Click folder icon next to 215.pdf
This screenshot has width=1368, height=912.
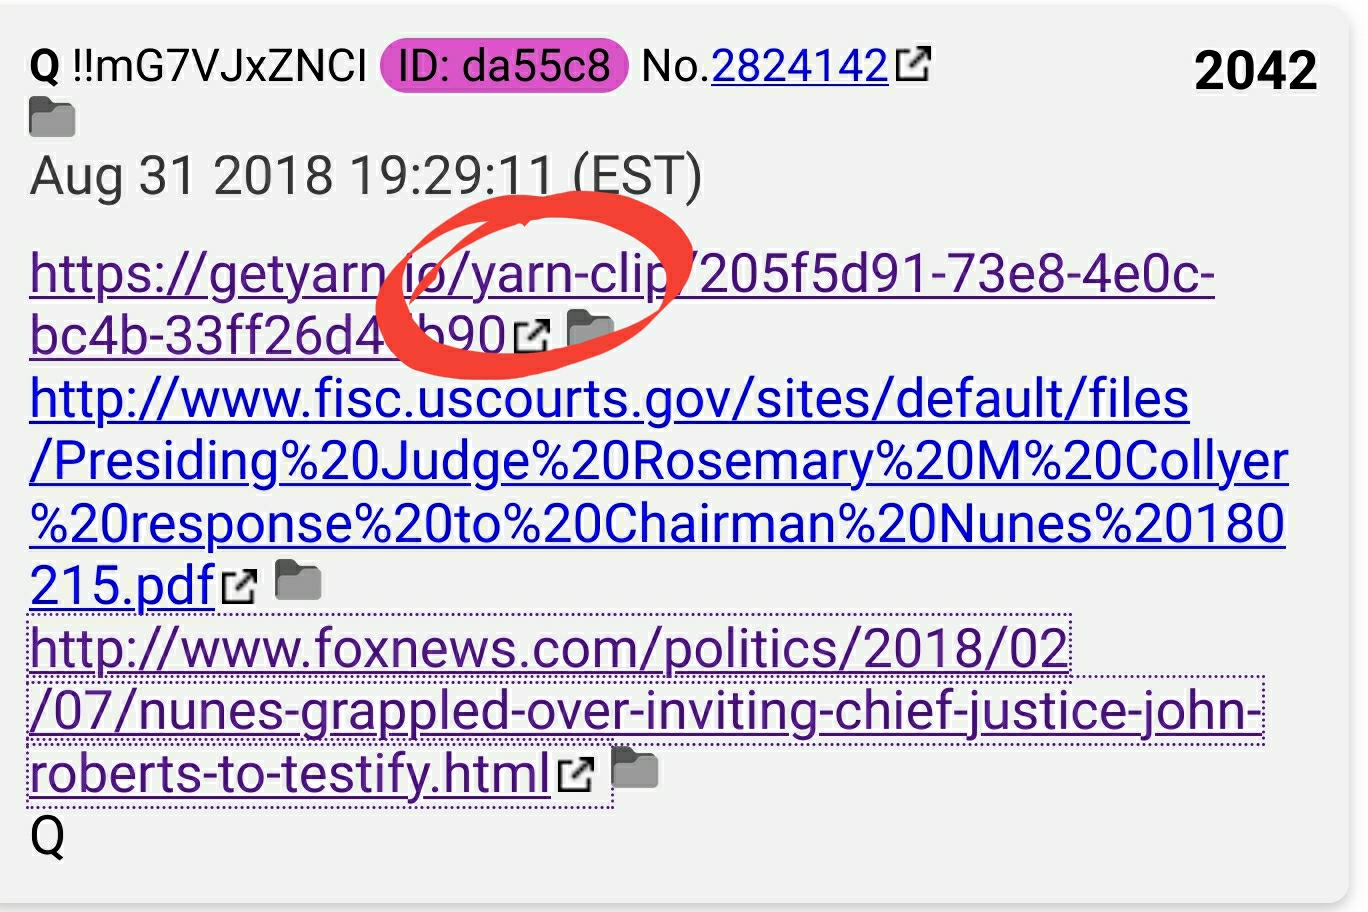298,580
